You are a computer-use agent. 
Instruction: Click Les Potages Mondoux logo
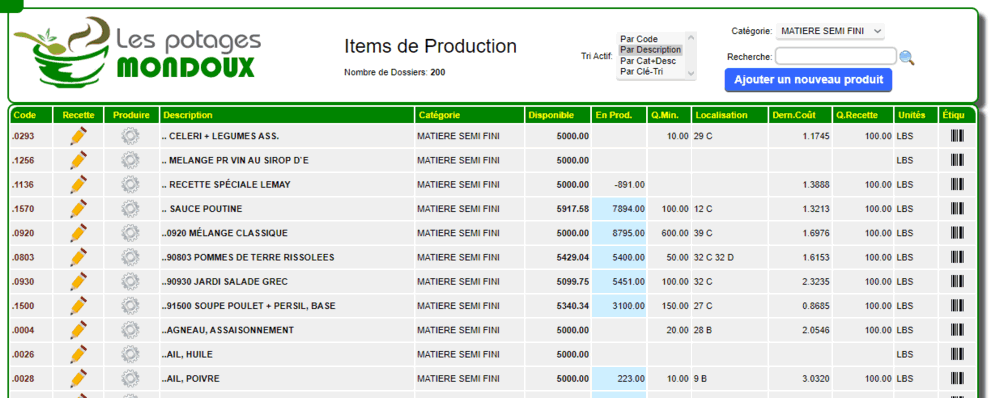point(138,52)
